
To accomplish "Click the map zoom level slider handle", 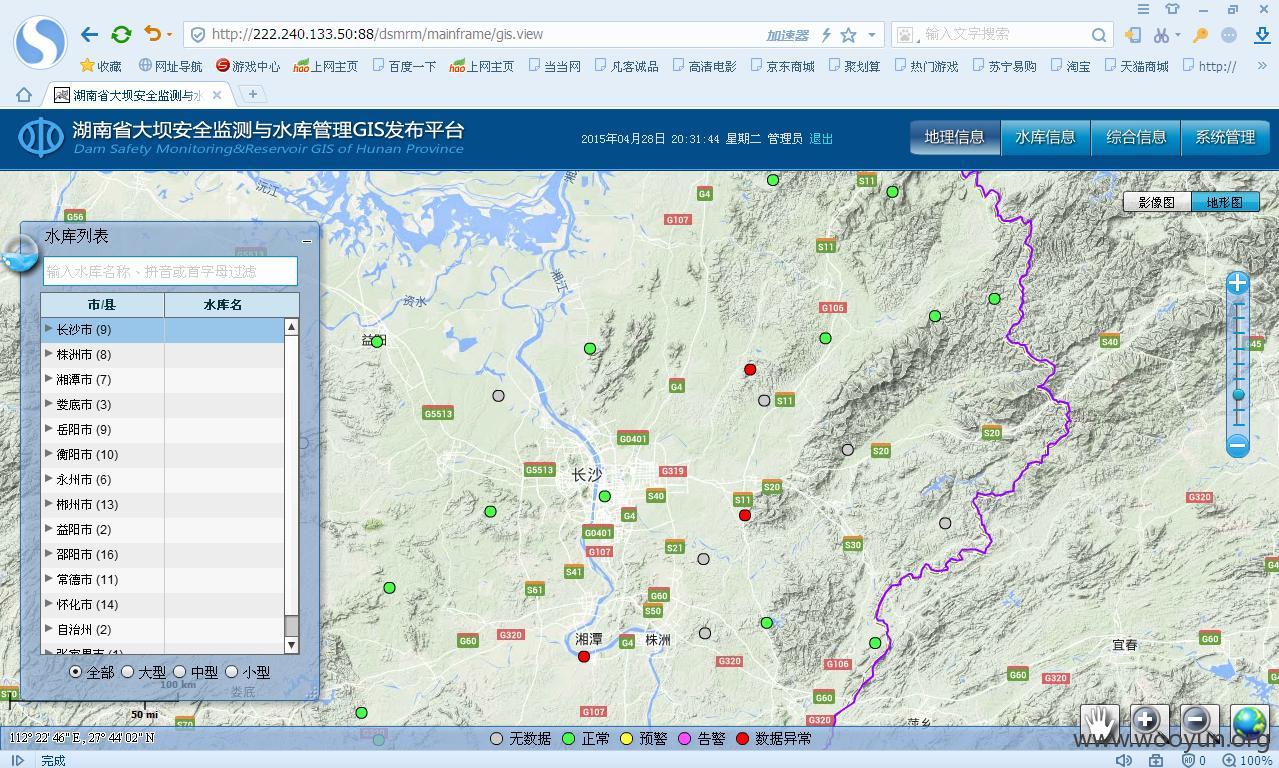I will [1238, 395].
